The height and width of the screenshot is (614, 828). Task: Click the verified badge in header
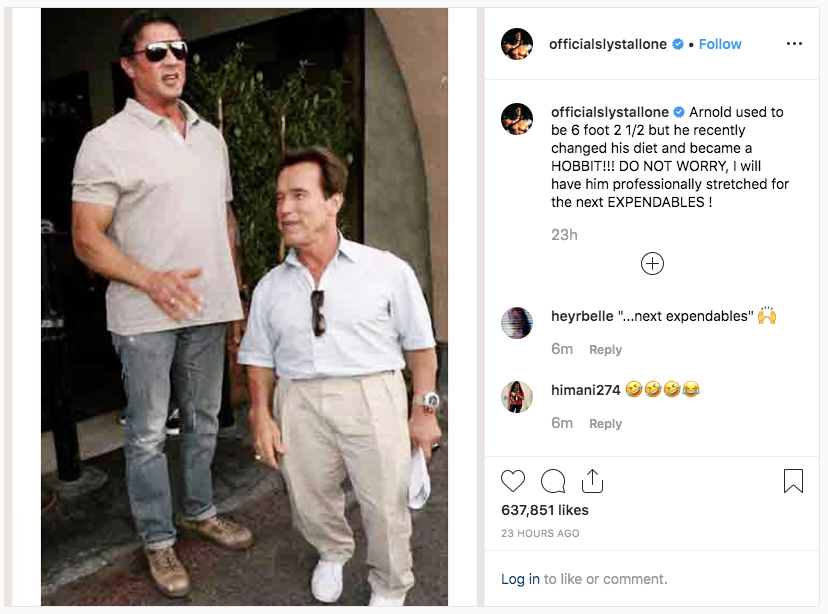(x=678, y=44)
